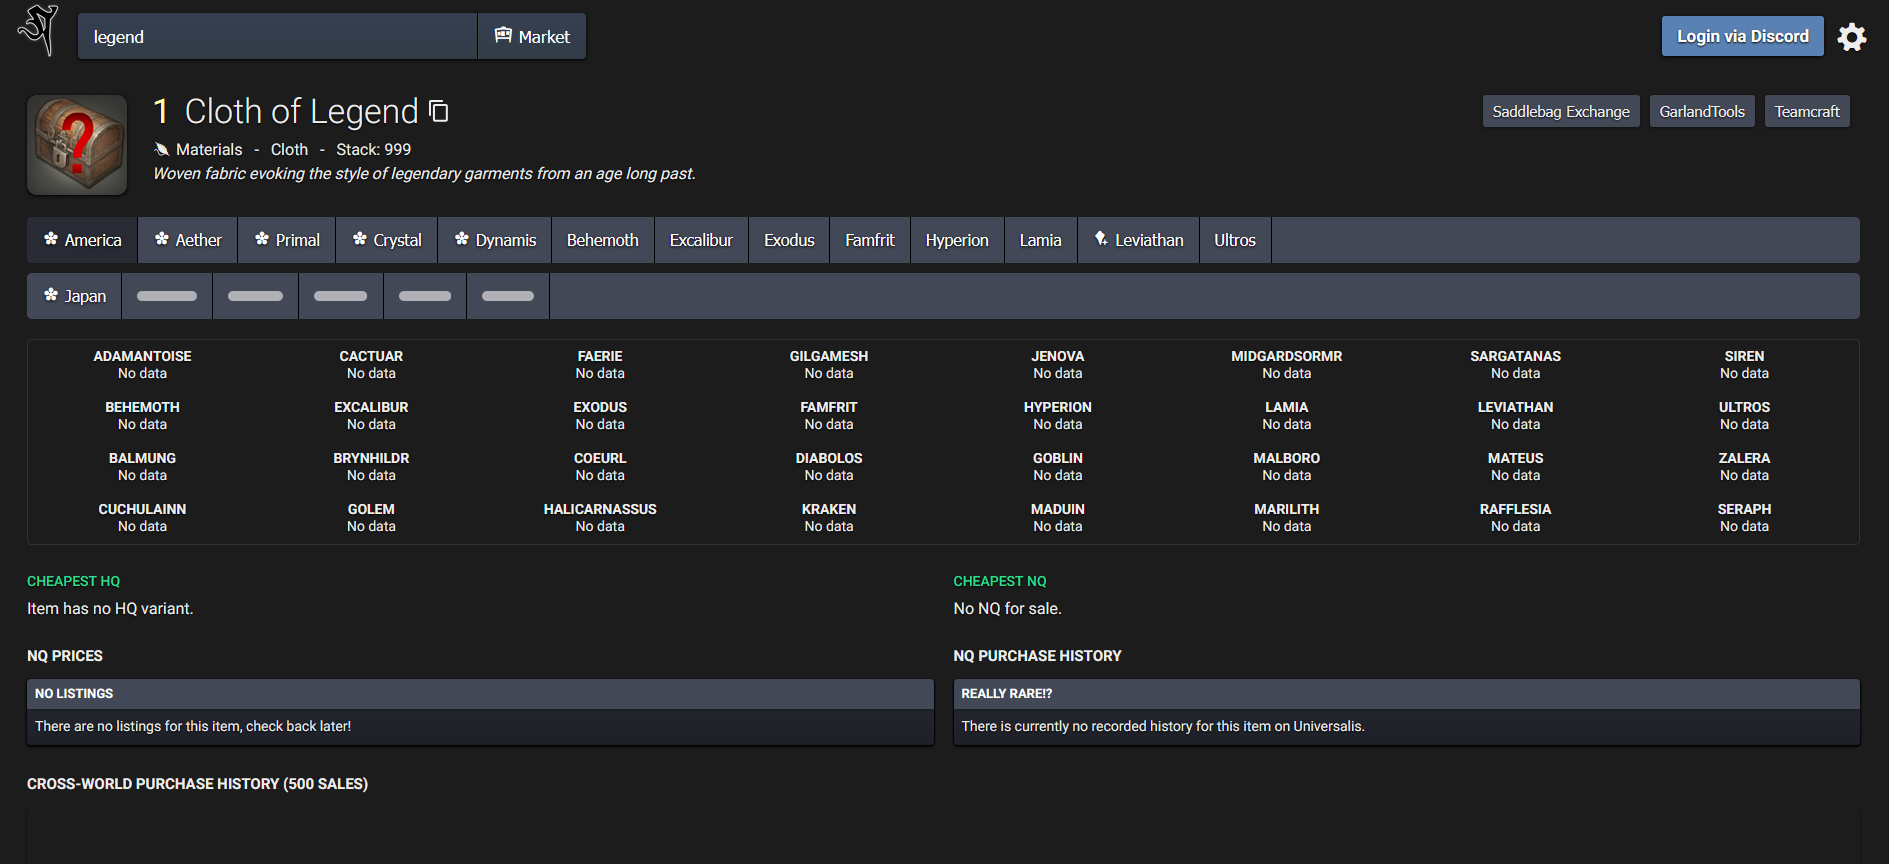
Task: Focus the item search field
Action: 277,37
